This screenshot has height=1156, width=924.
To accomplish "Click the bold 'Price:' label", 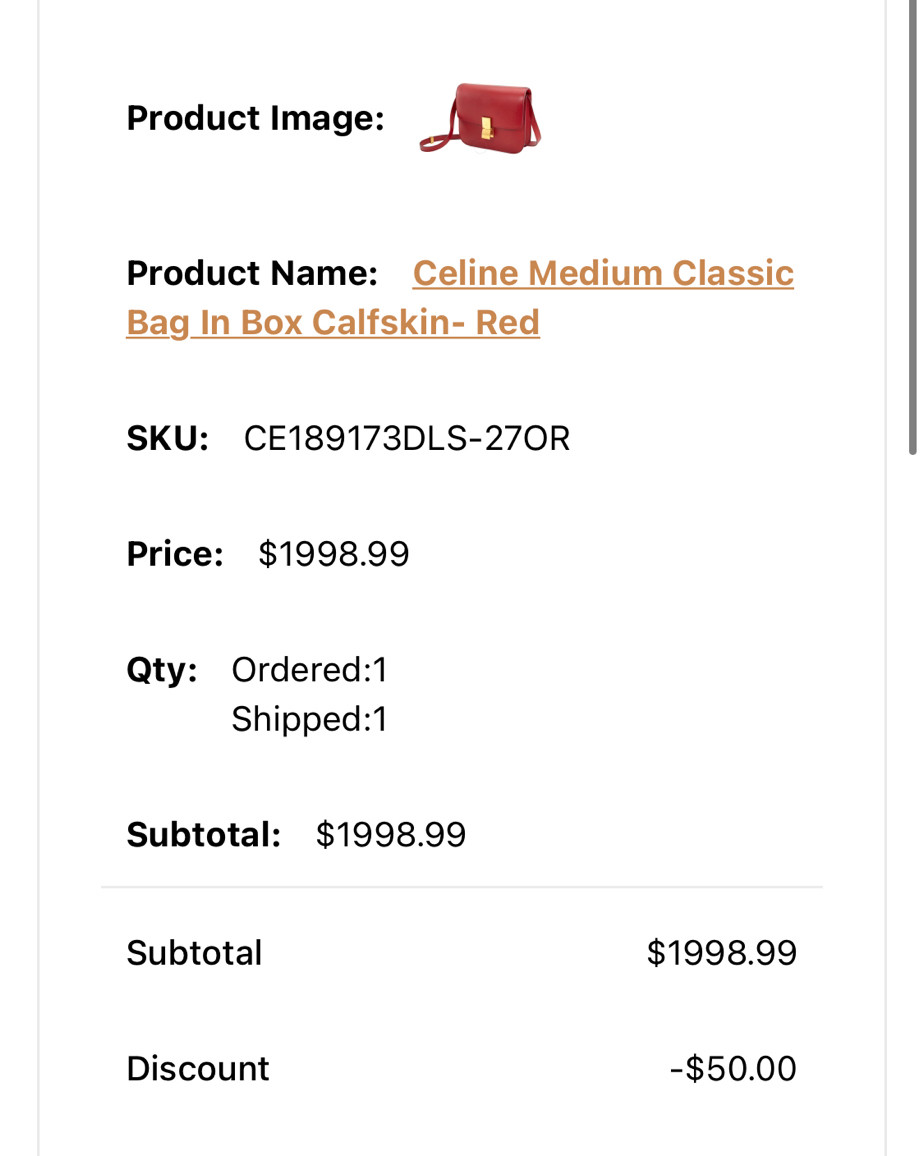I will click(x=175, y=554).
